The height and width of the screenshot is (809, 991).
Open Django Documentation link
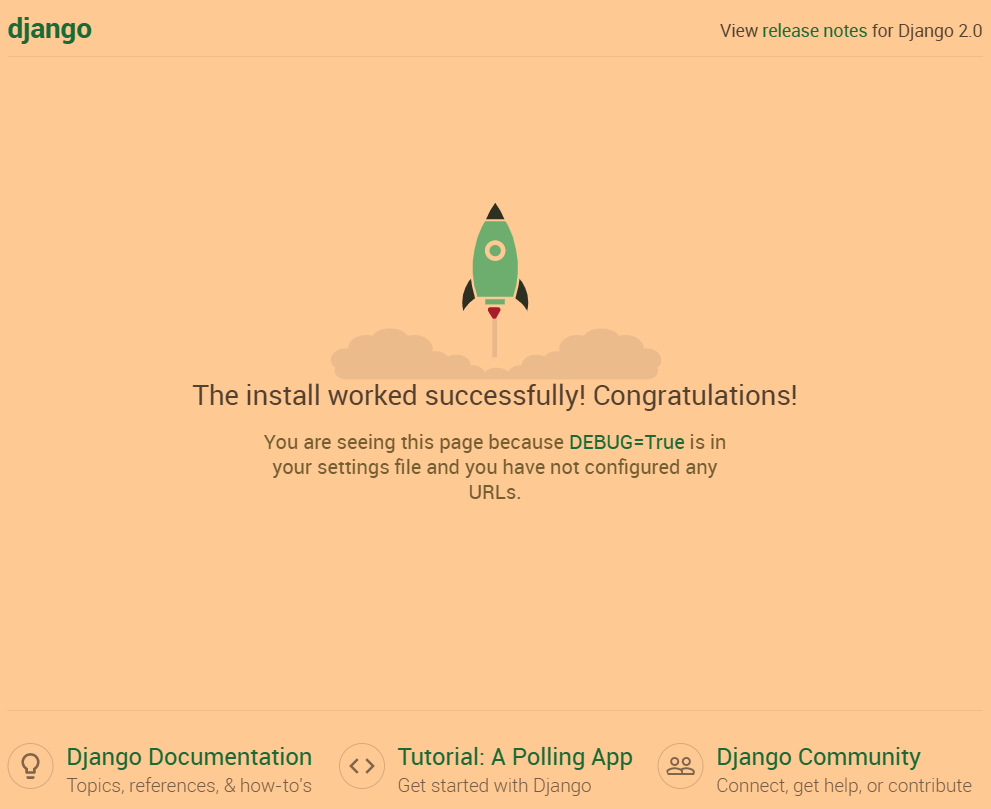click(189, 757)
